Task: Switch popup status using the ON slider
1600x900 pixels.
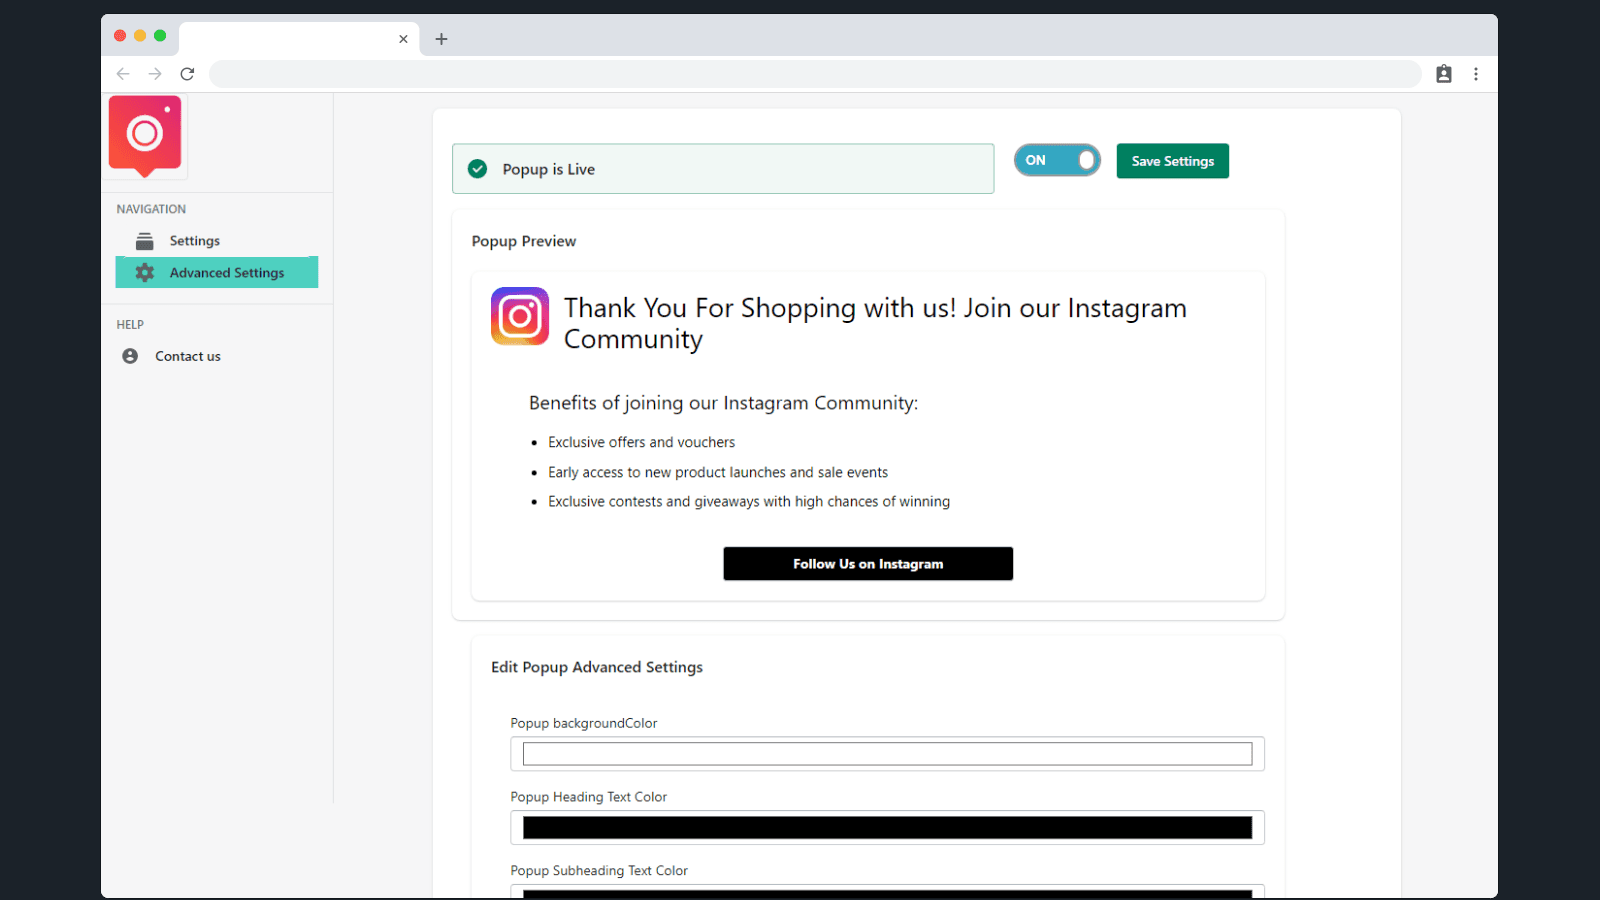Action: coord(1057,160)
